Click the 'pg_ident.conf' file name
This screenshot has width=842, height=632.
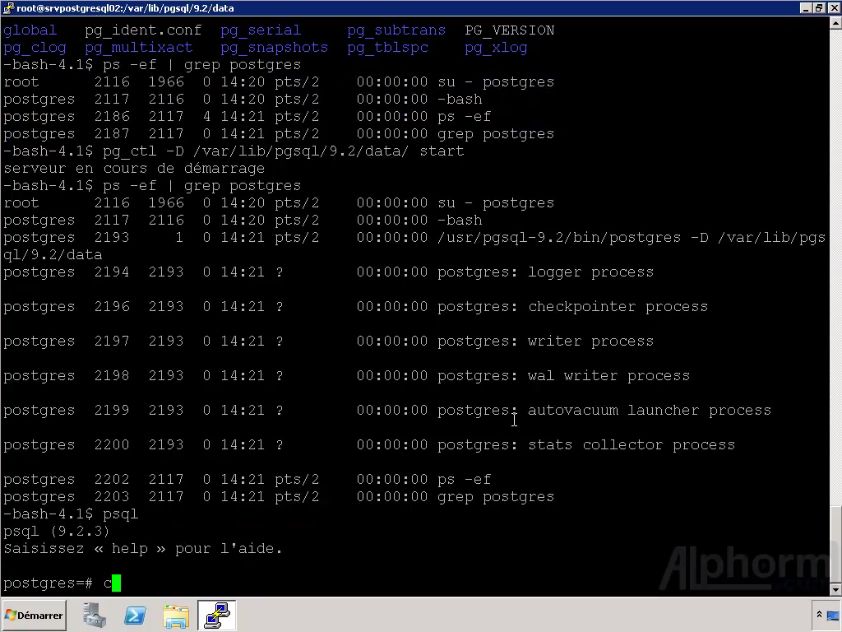(143, 31)
